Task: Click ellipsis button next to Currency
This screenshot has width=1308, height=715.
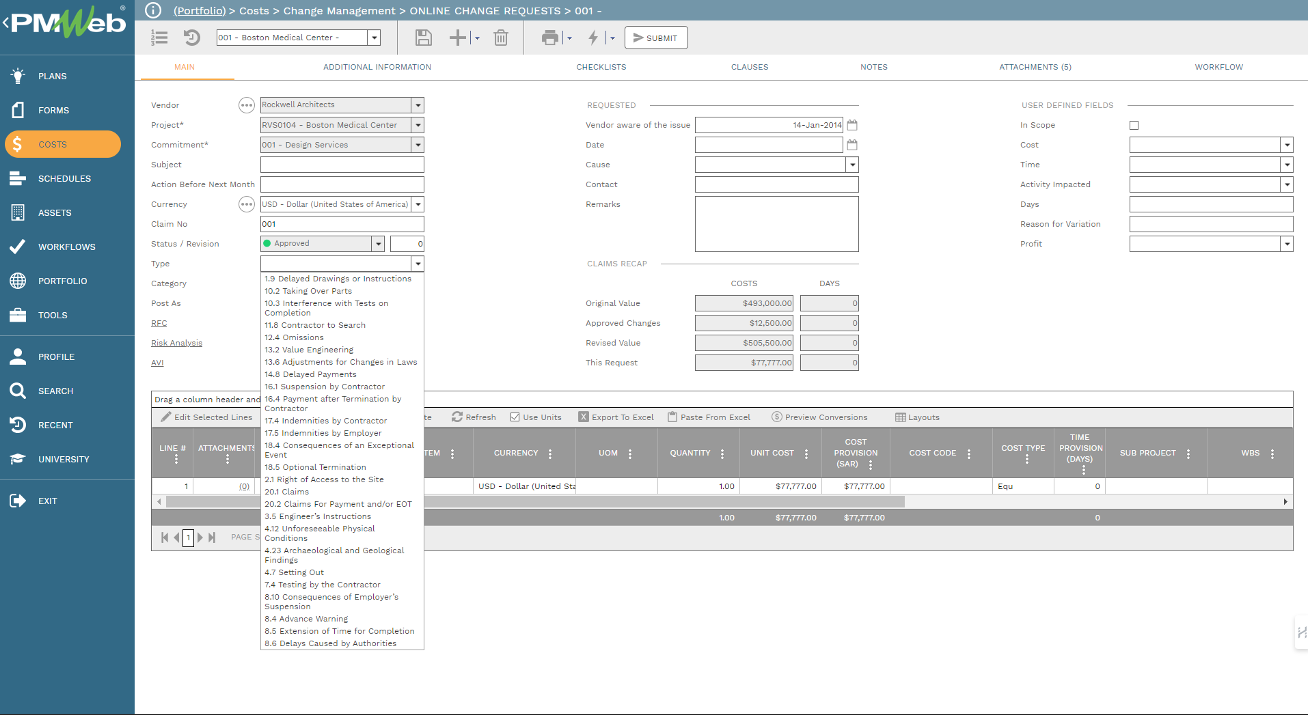Action: click(246, 204)
